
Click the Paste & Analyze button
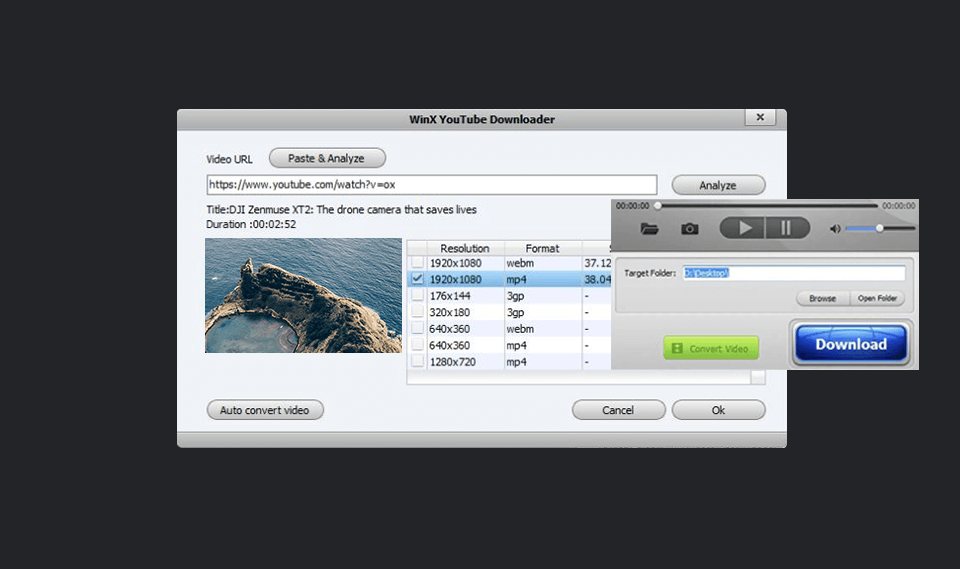coord(327,158)
